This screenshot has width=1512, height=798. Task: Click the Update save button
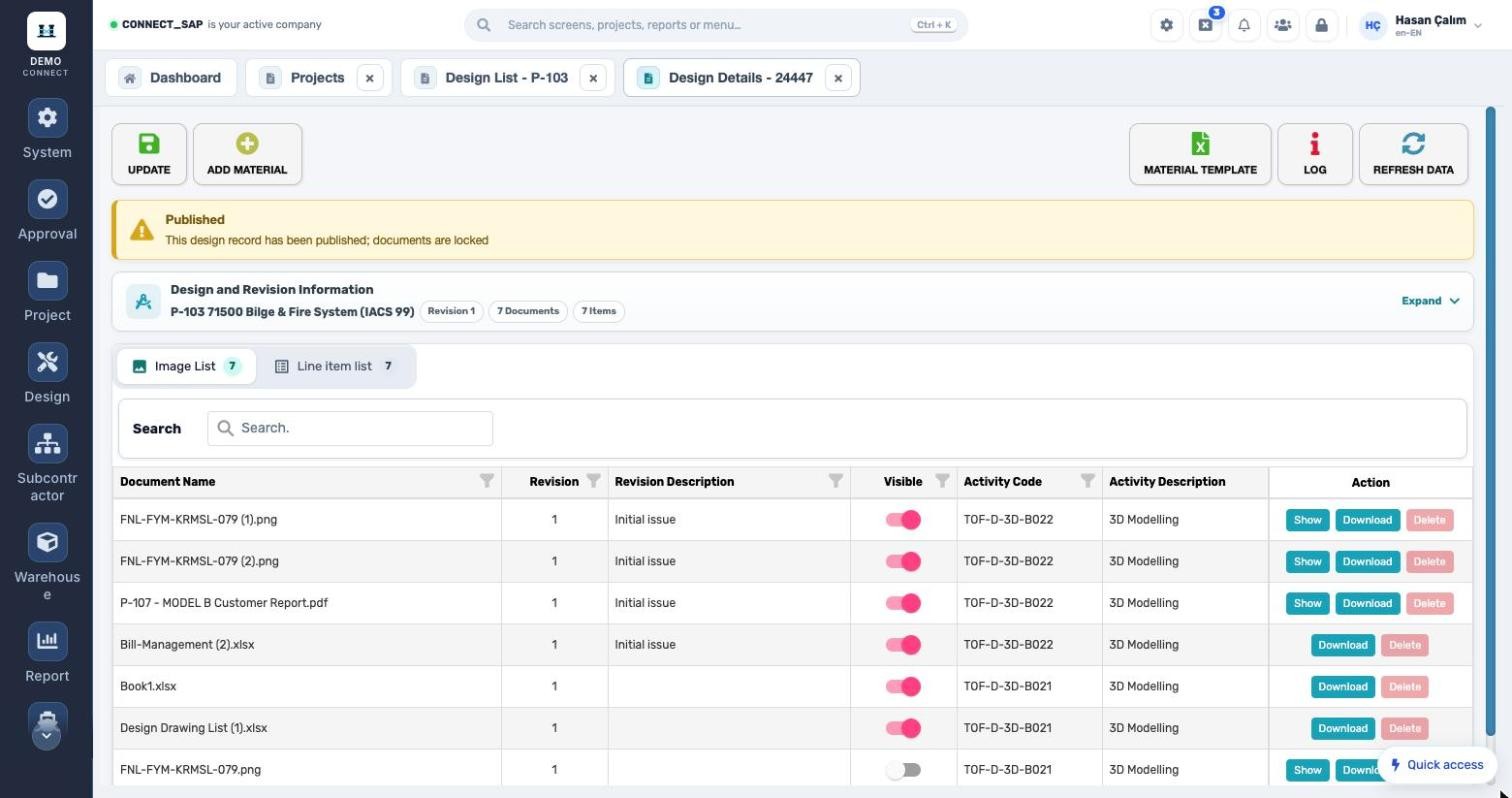point(149,154)
